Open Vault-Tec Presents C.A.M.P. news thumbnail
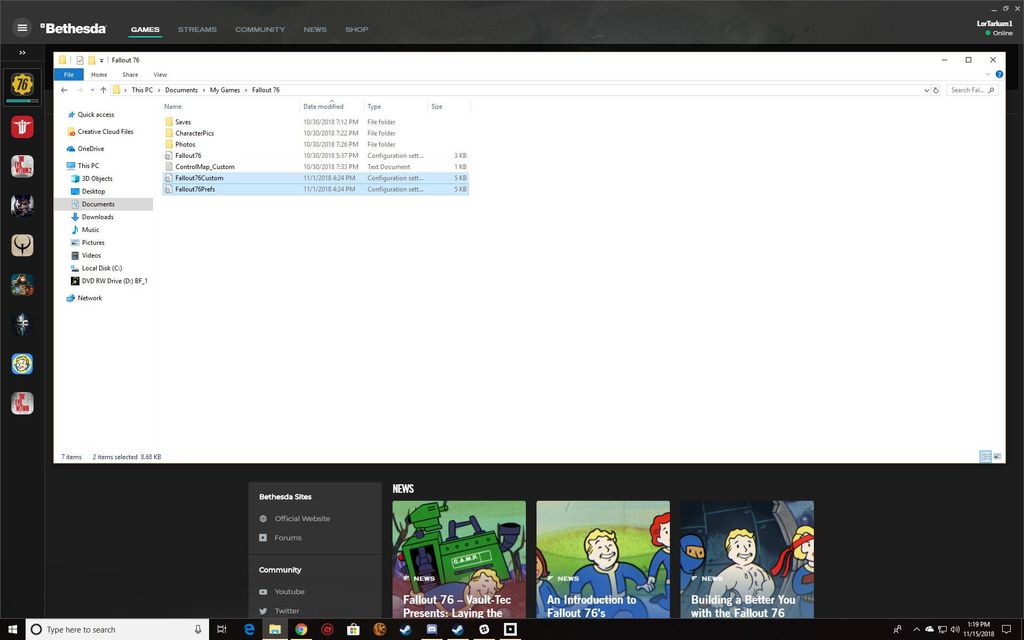1024x640 pixels. (x=459, y=560)
